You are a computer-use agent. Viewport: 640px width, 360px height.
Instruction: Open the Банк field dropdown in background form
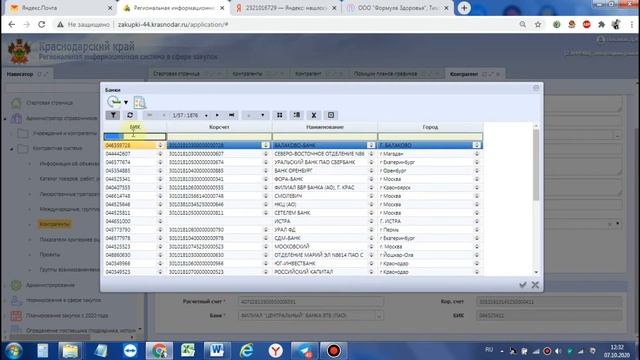click(379, 316)
